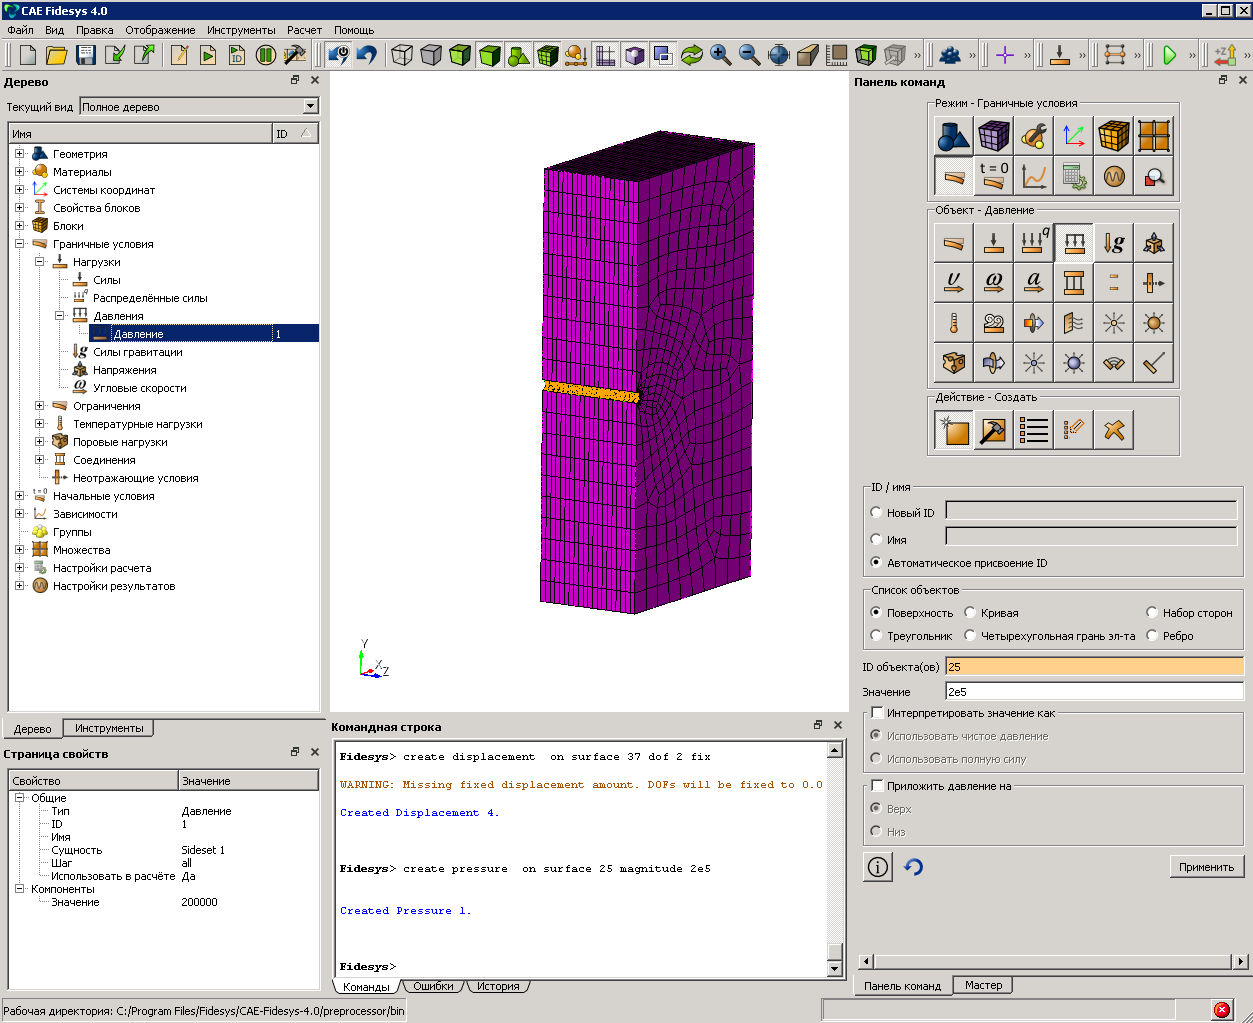1253x1023 pixels.
Task: Open file with the yellow folder icon
Action: point(57,55)
